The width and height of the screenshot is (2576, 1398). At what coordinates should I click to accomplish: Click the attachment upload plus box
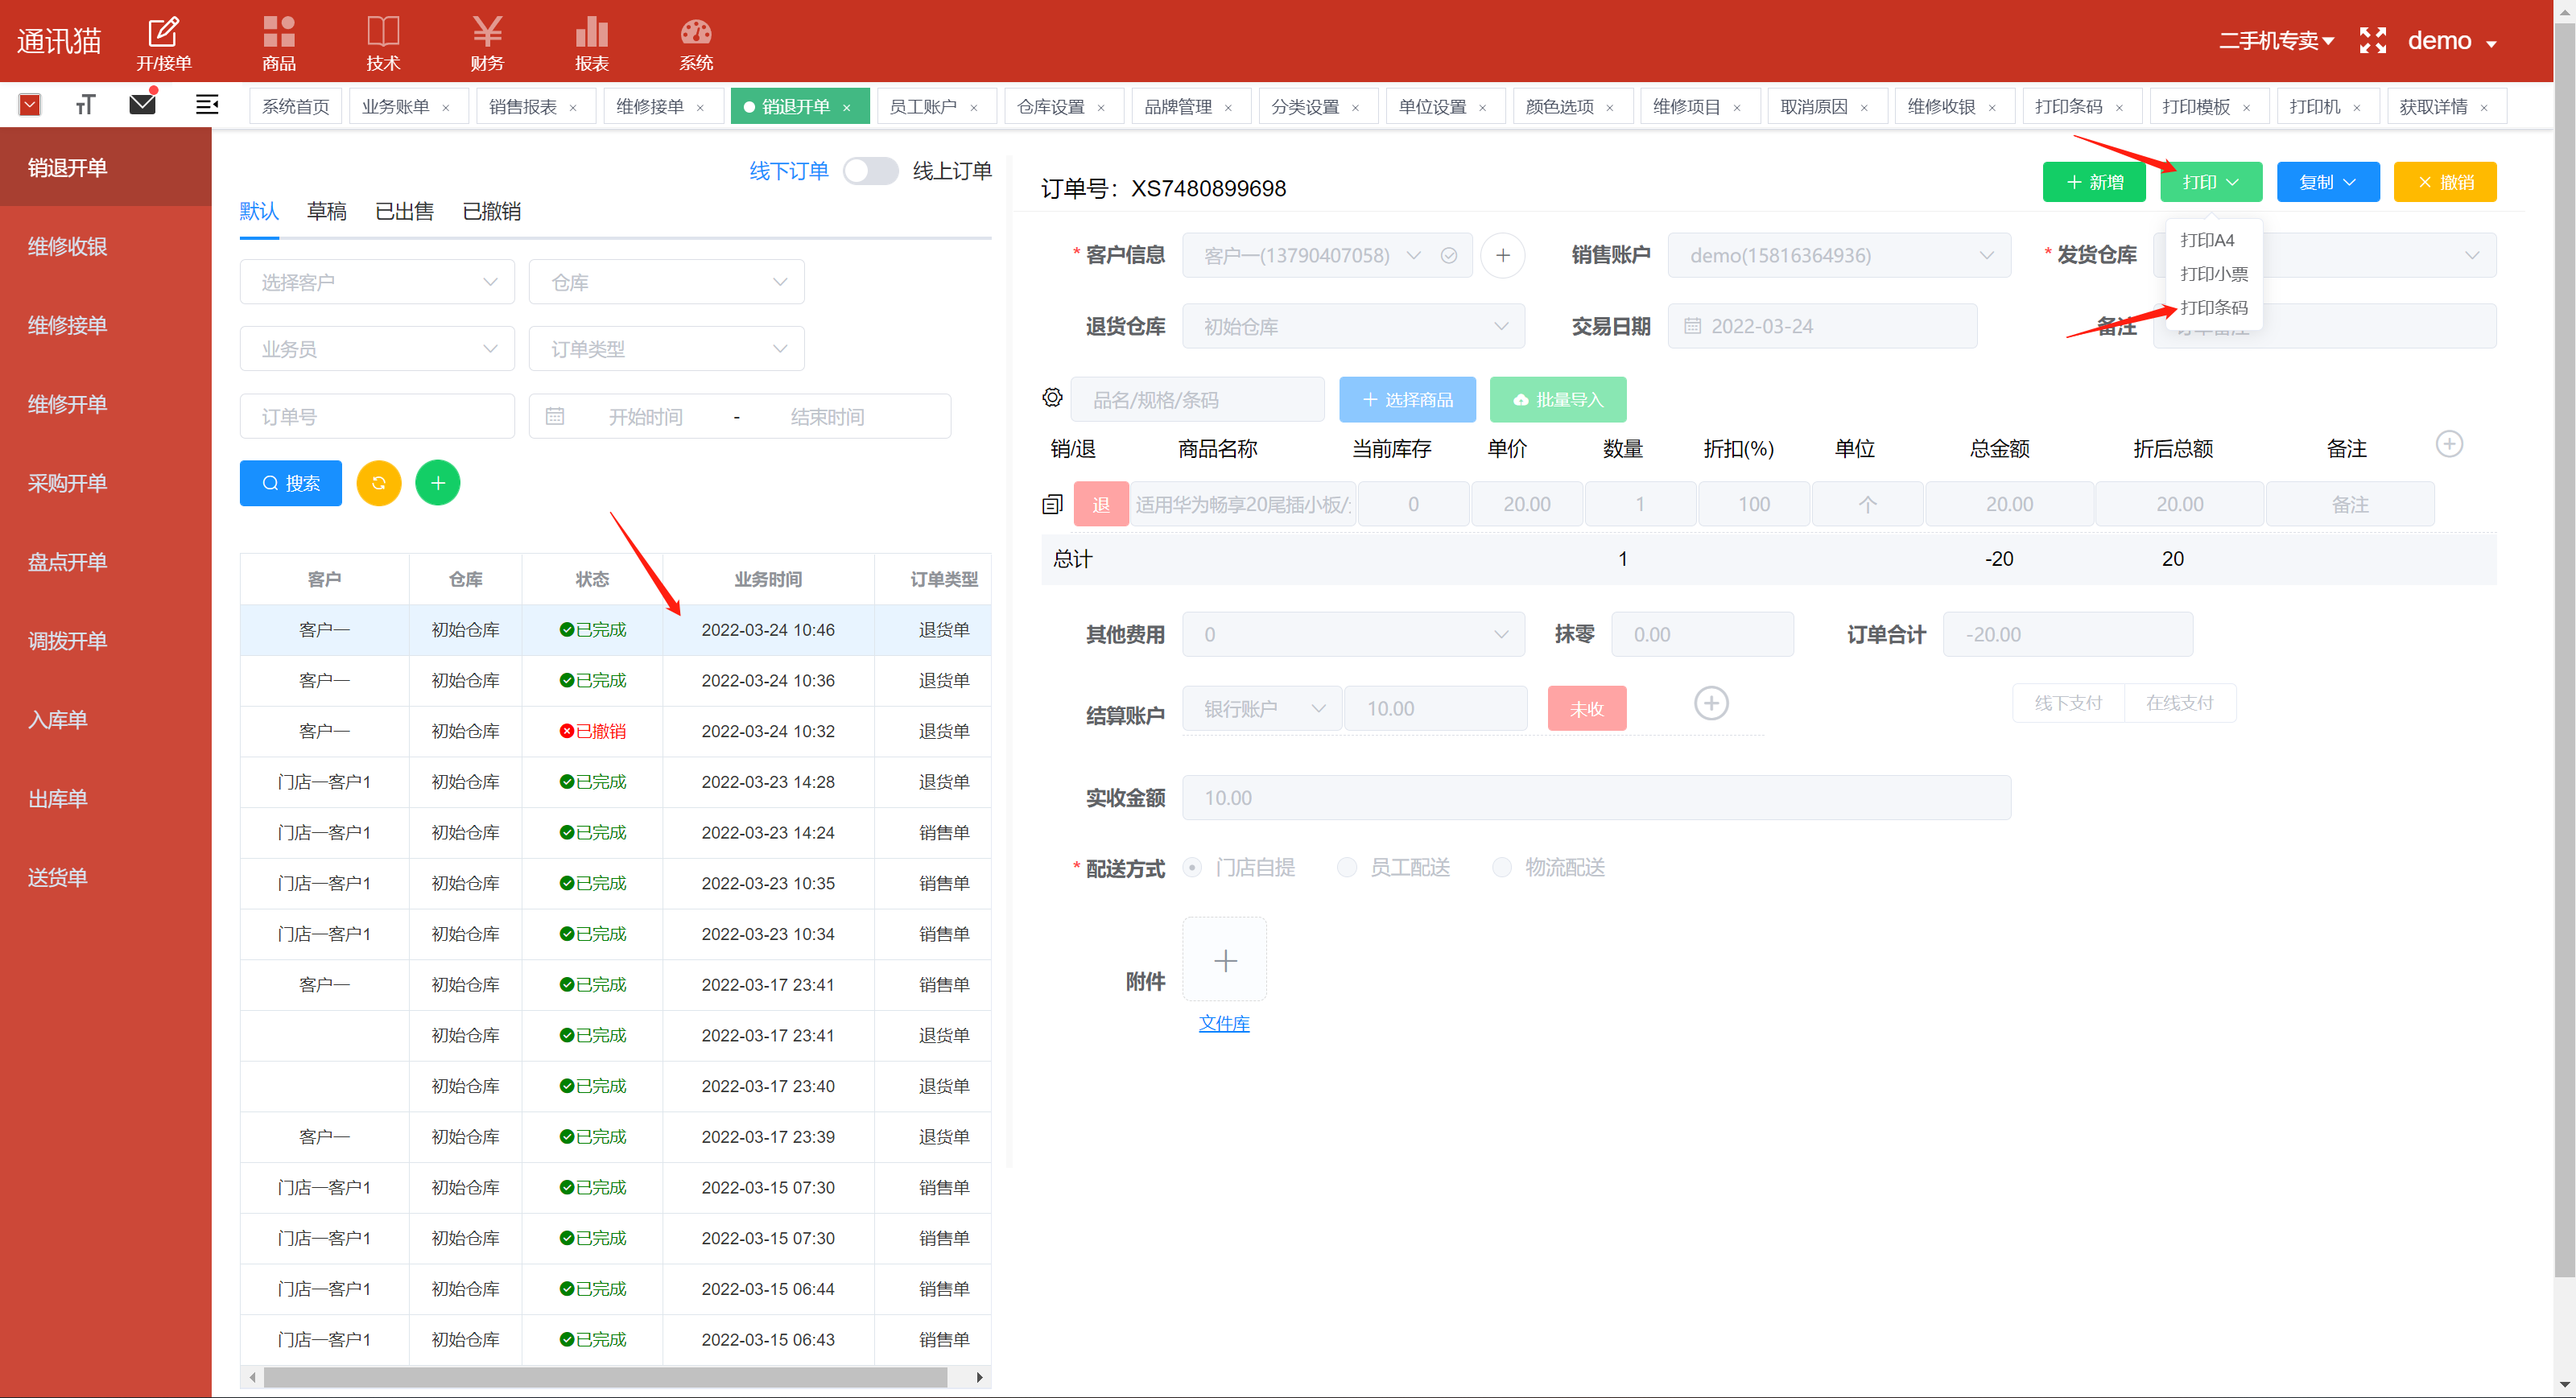(1225, 960)
